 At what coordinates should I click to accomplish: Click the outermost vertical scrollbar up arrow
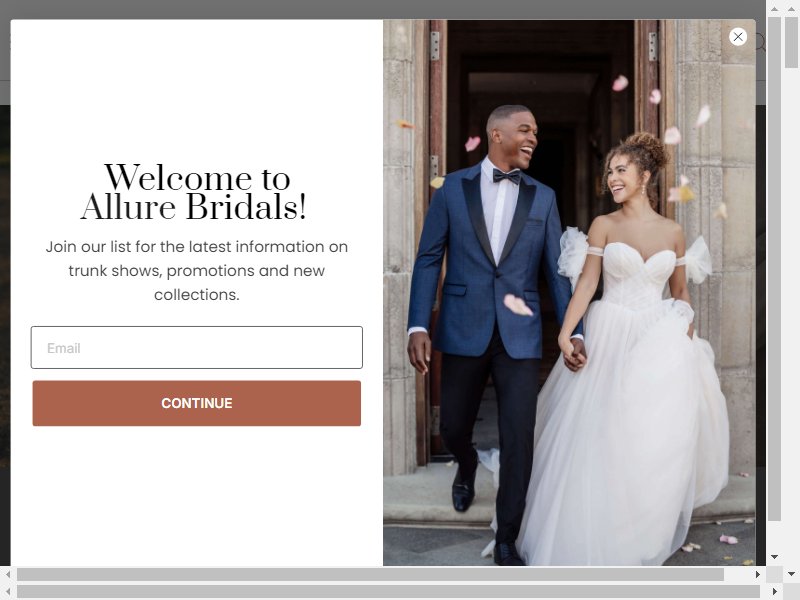(791, 9)
